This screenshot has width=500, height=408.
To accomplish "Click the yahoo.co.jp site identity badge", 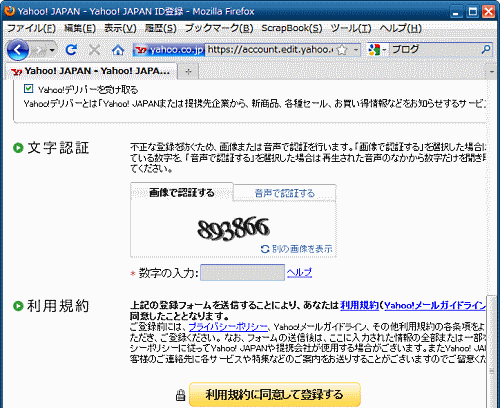I will 169,50.
